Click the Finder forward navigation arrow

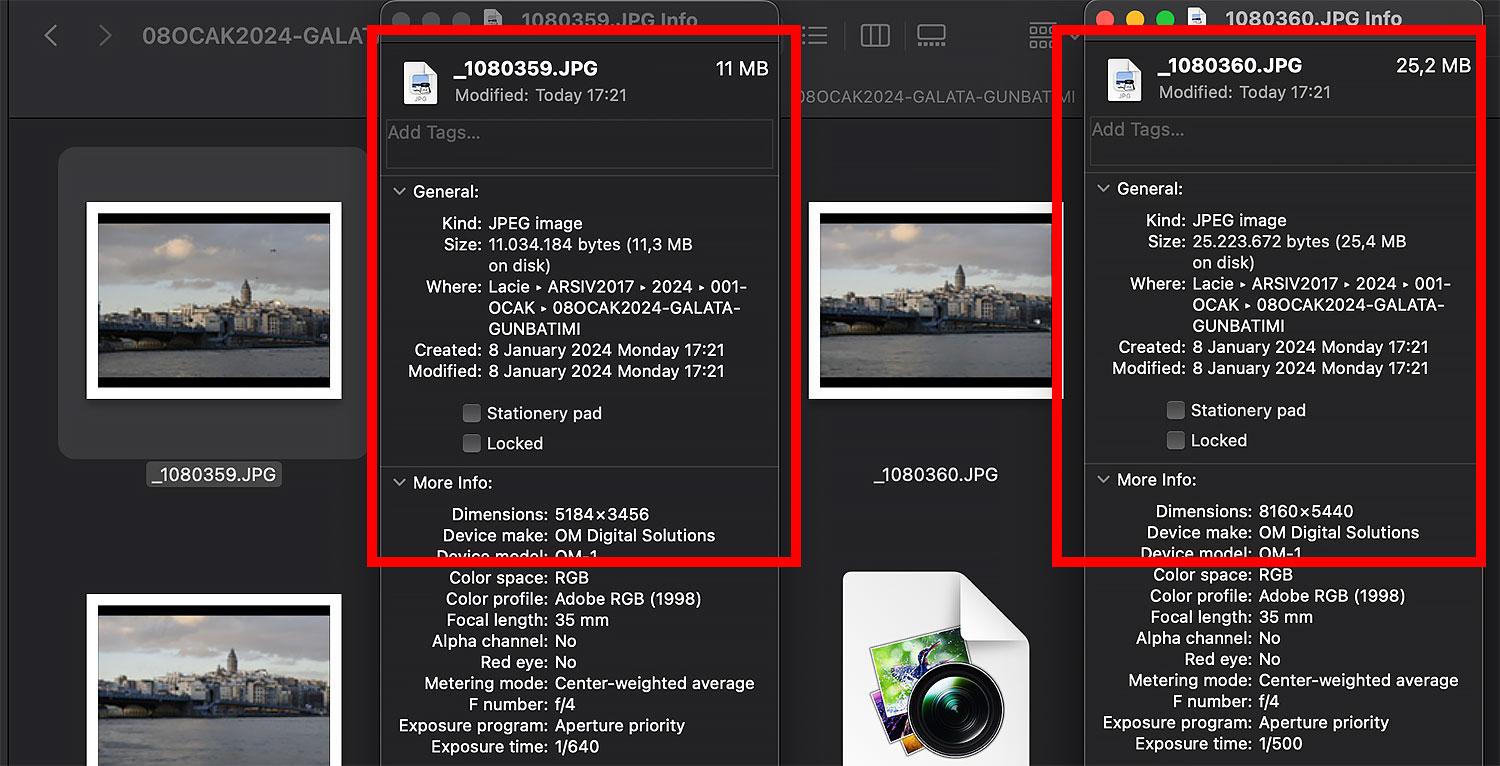point(105,37)
